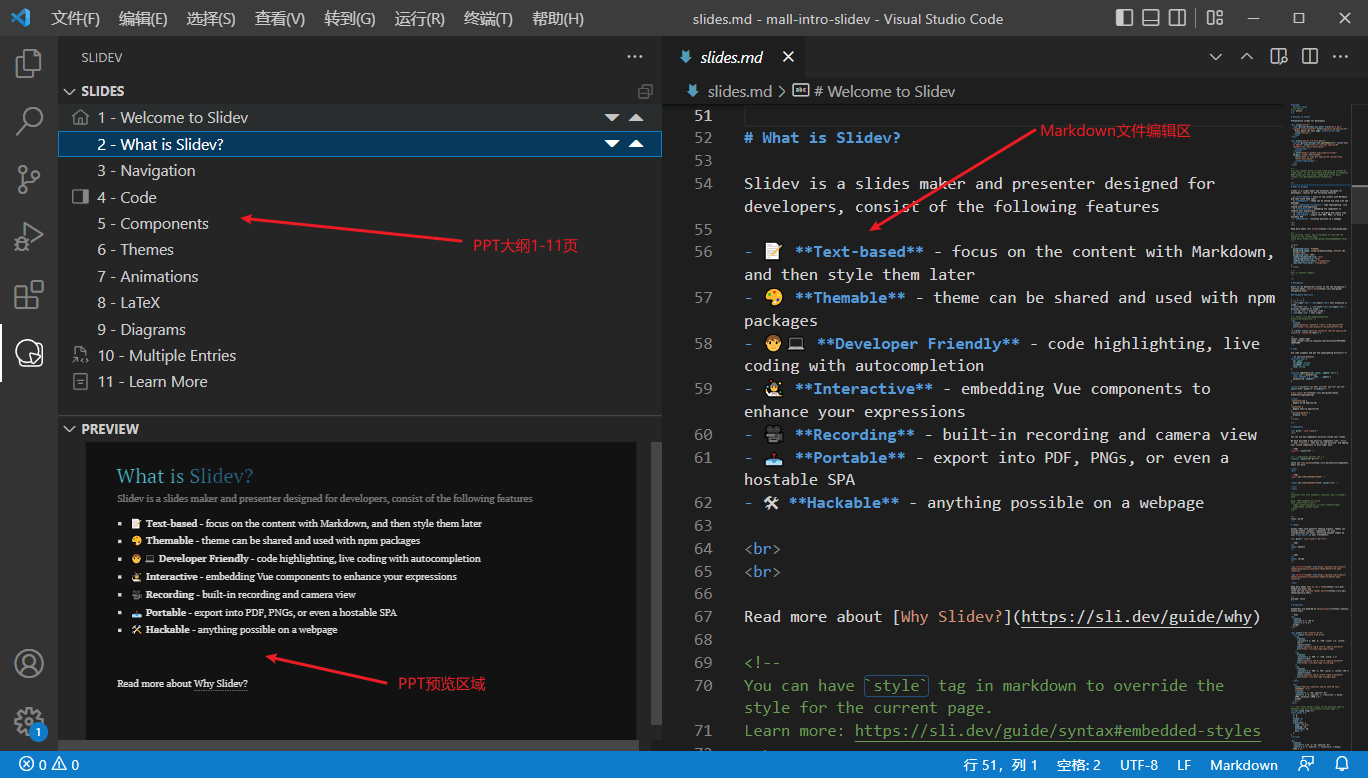Select slide '10 - Multiple Entries'
The image size is (1368, 778).
[360, 356]
